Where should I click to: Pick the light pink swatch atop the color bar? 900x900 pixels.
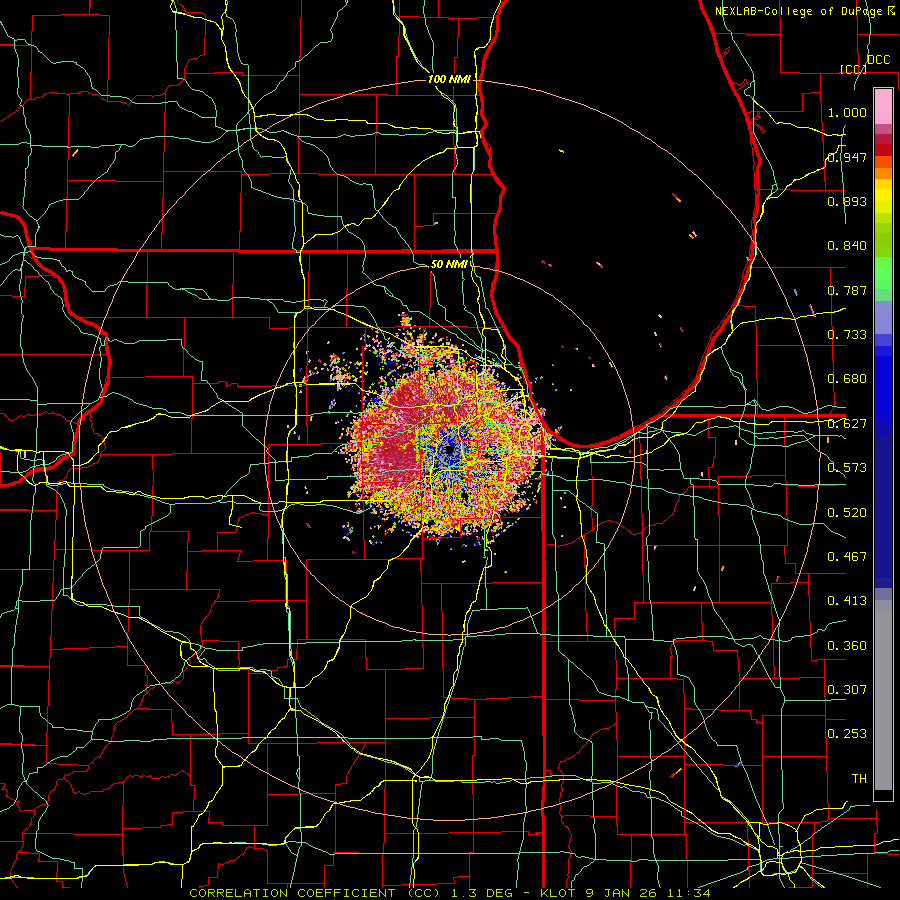pyautogui.click(x=883, y=107)
